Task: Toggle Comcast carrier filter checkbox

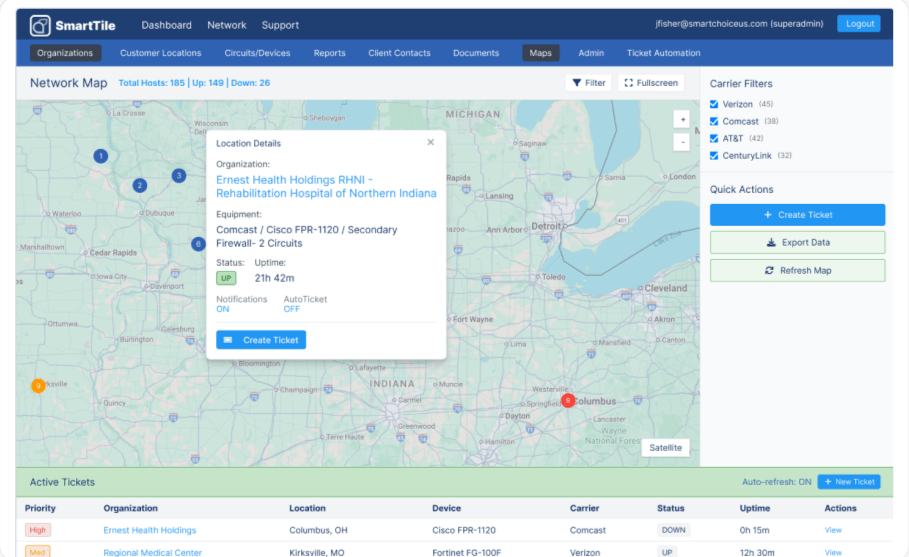Action: [714, 121]
